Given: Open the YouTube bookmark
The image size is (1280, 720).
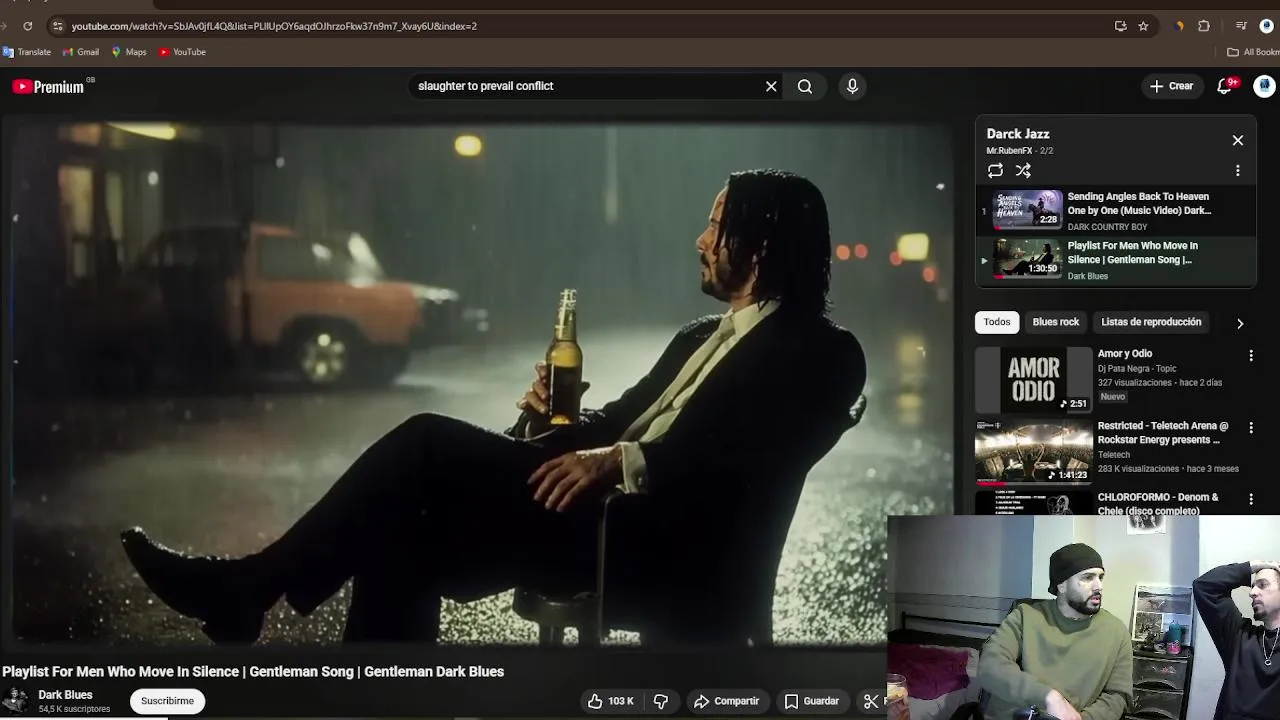Looking at the screenshot, I should click(182, 52).
